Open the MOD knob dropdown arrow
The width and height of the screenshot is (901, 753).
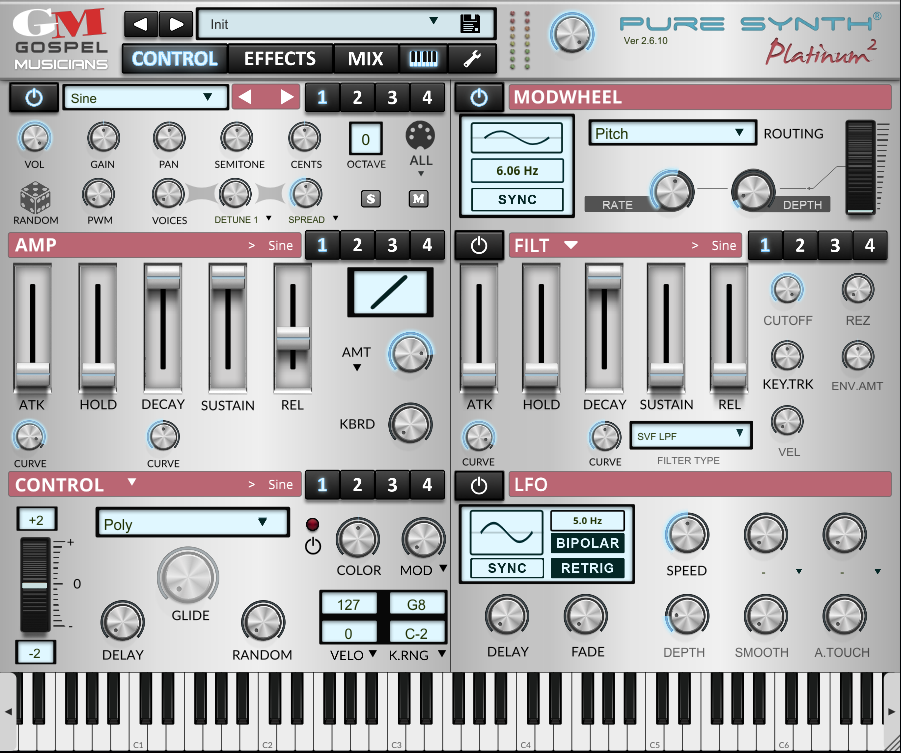click(443, 569)
